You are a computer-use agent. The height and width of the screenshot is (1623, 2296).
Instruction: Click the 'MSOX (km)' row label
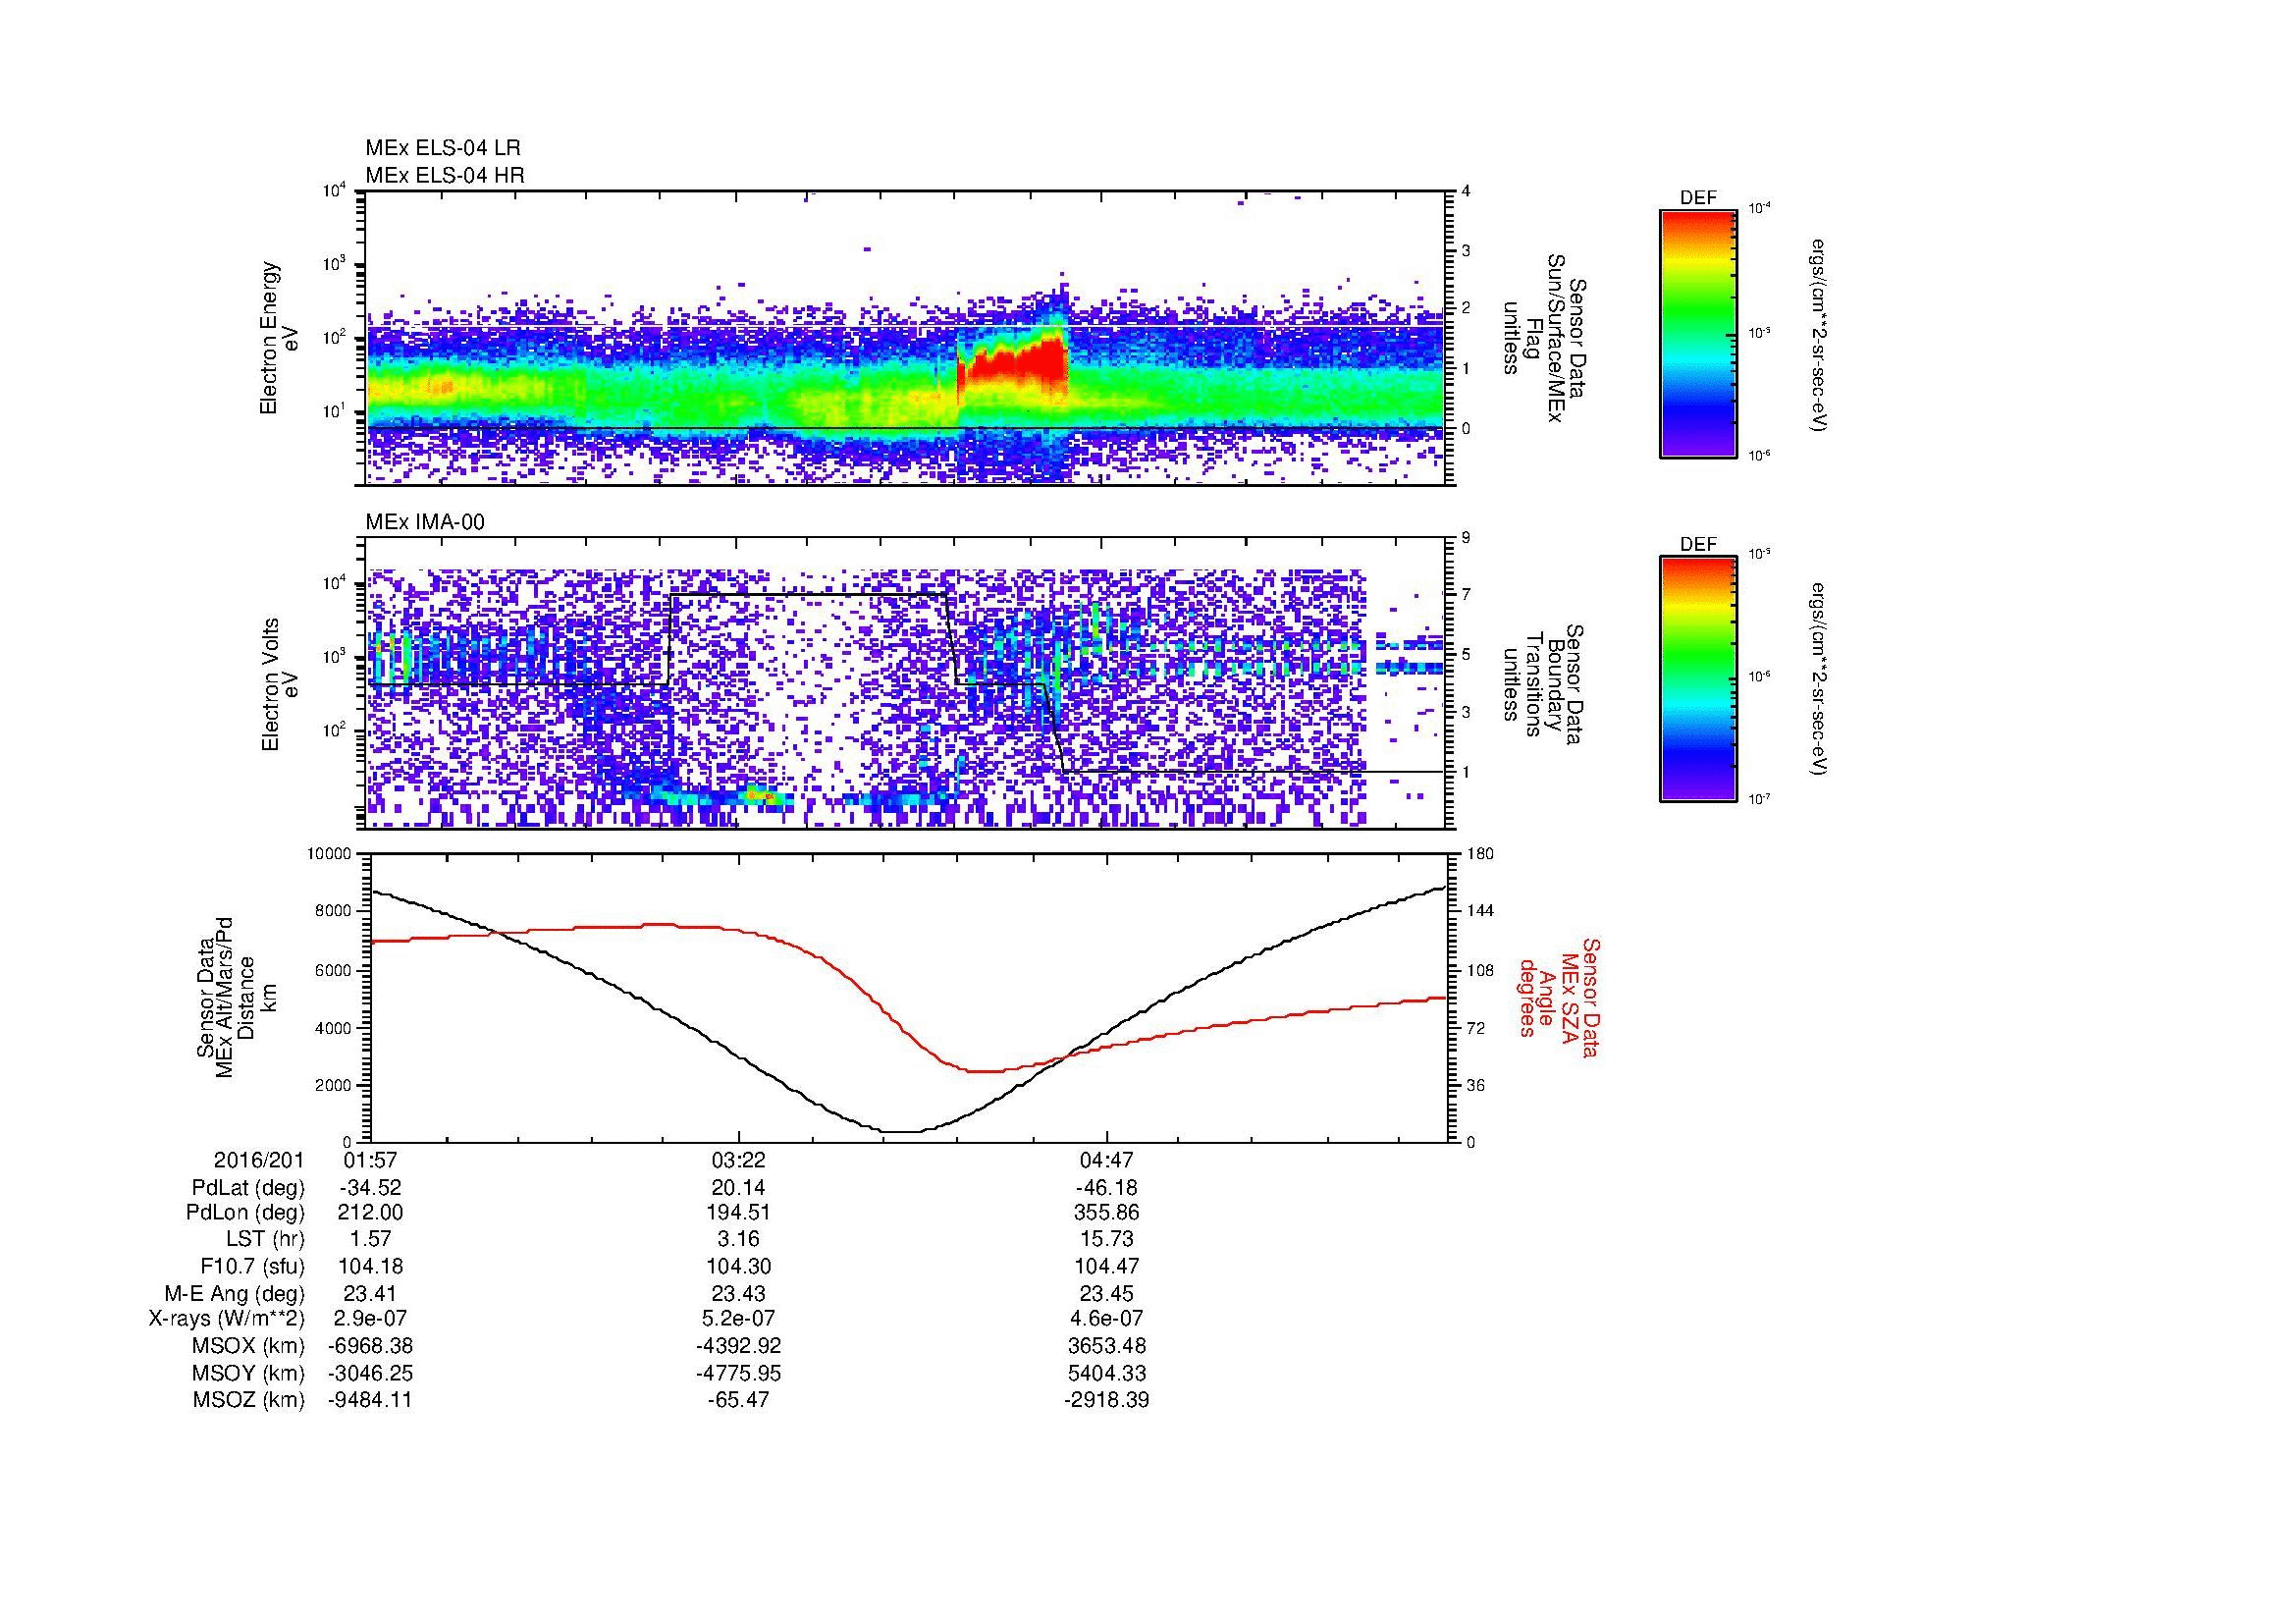point(248,1346)
